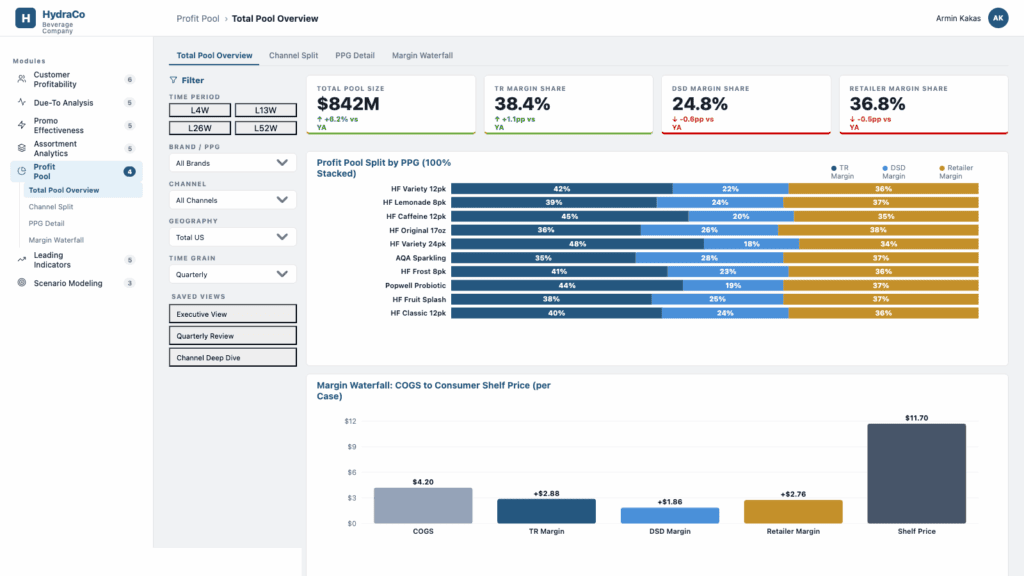The width and height of the screenshot is (1024, 576).
Task: Switch to the Total Pool Overview tab
Action: click(214, 56)
